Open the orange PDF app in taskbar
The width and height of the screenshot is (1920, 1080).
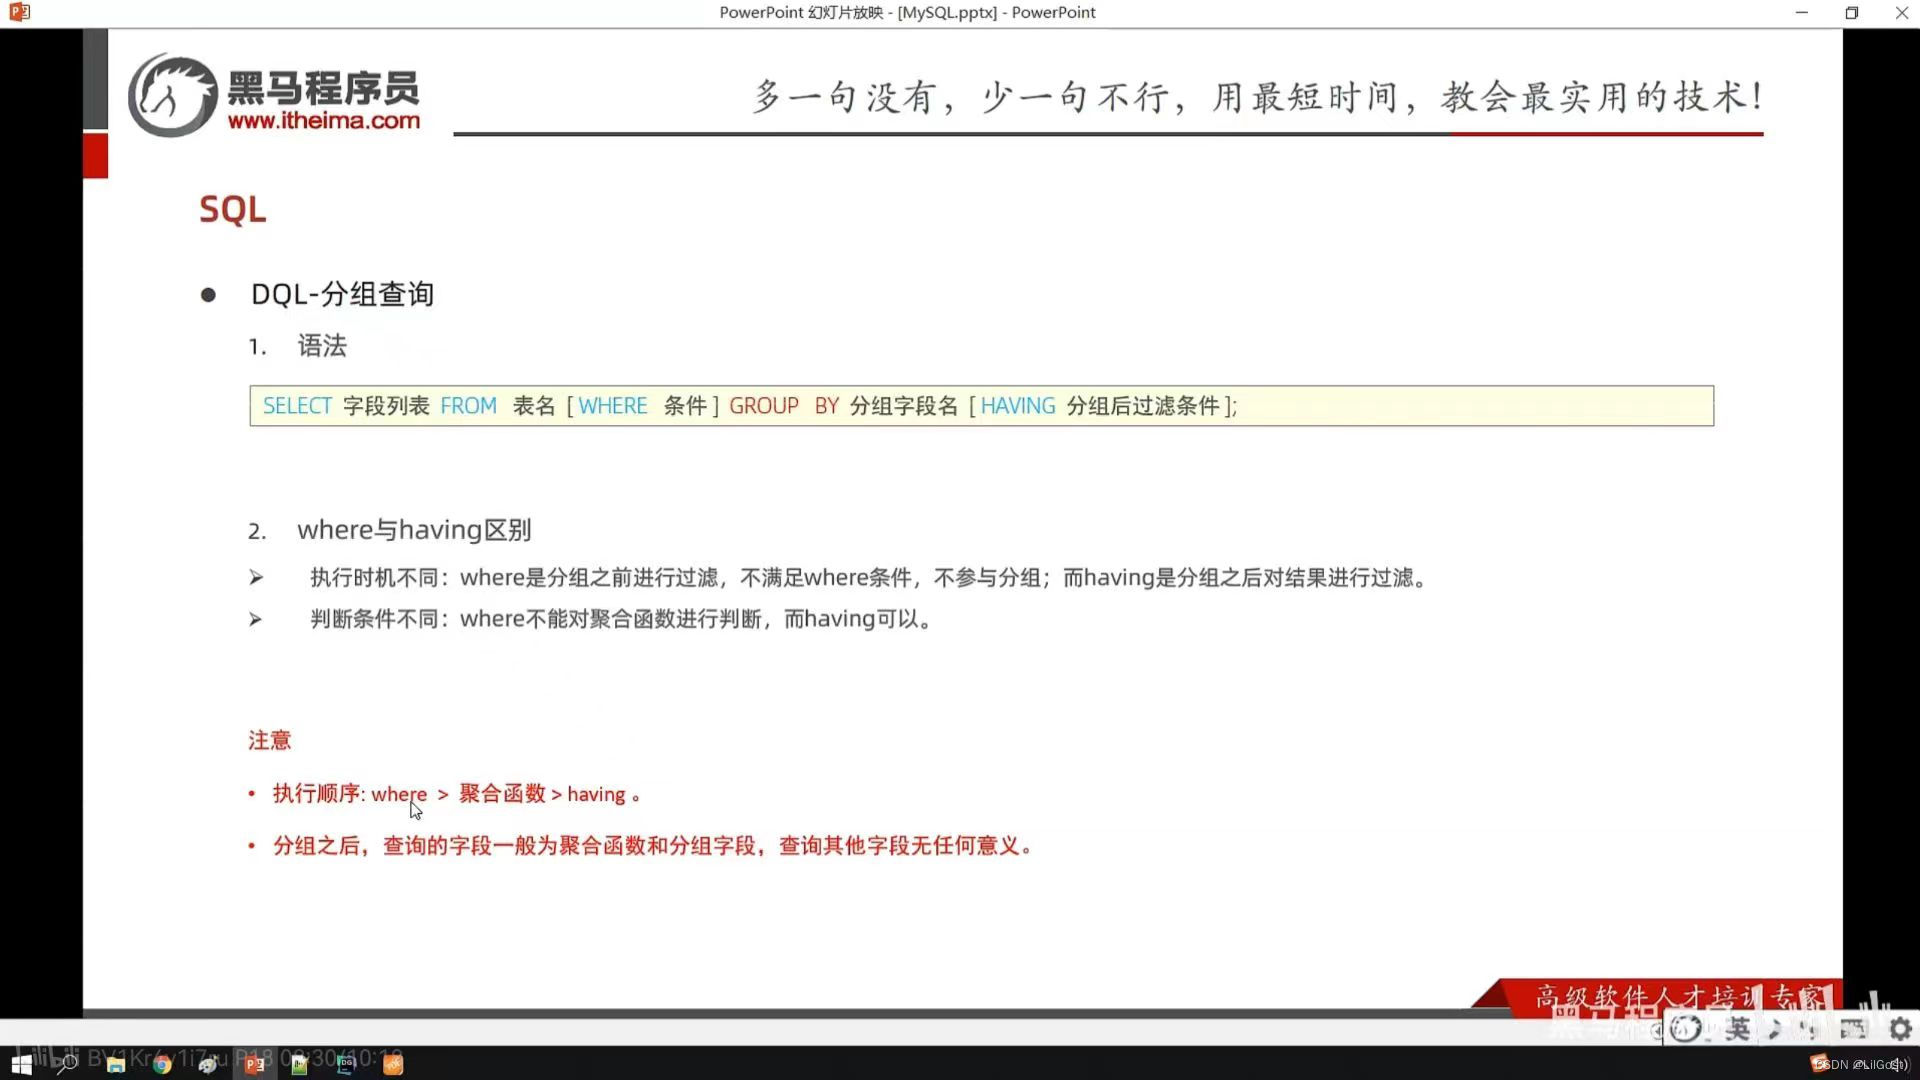click(x=393, y=1065)
